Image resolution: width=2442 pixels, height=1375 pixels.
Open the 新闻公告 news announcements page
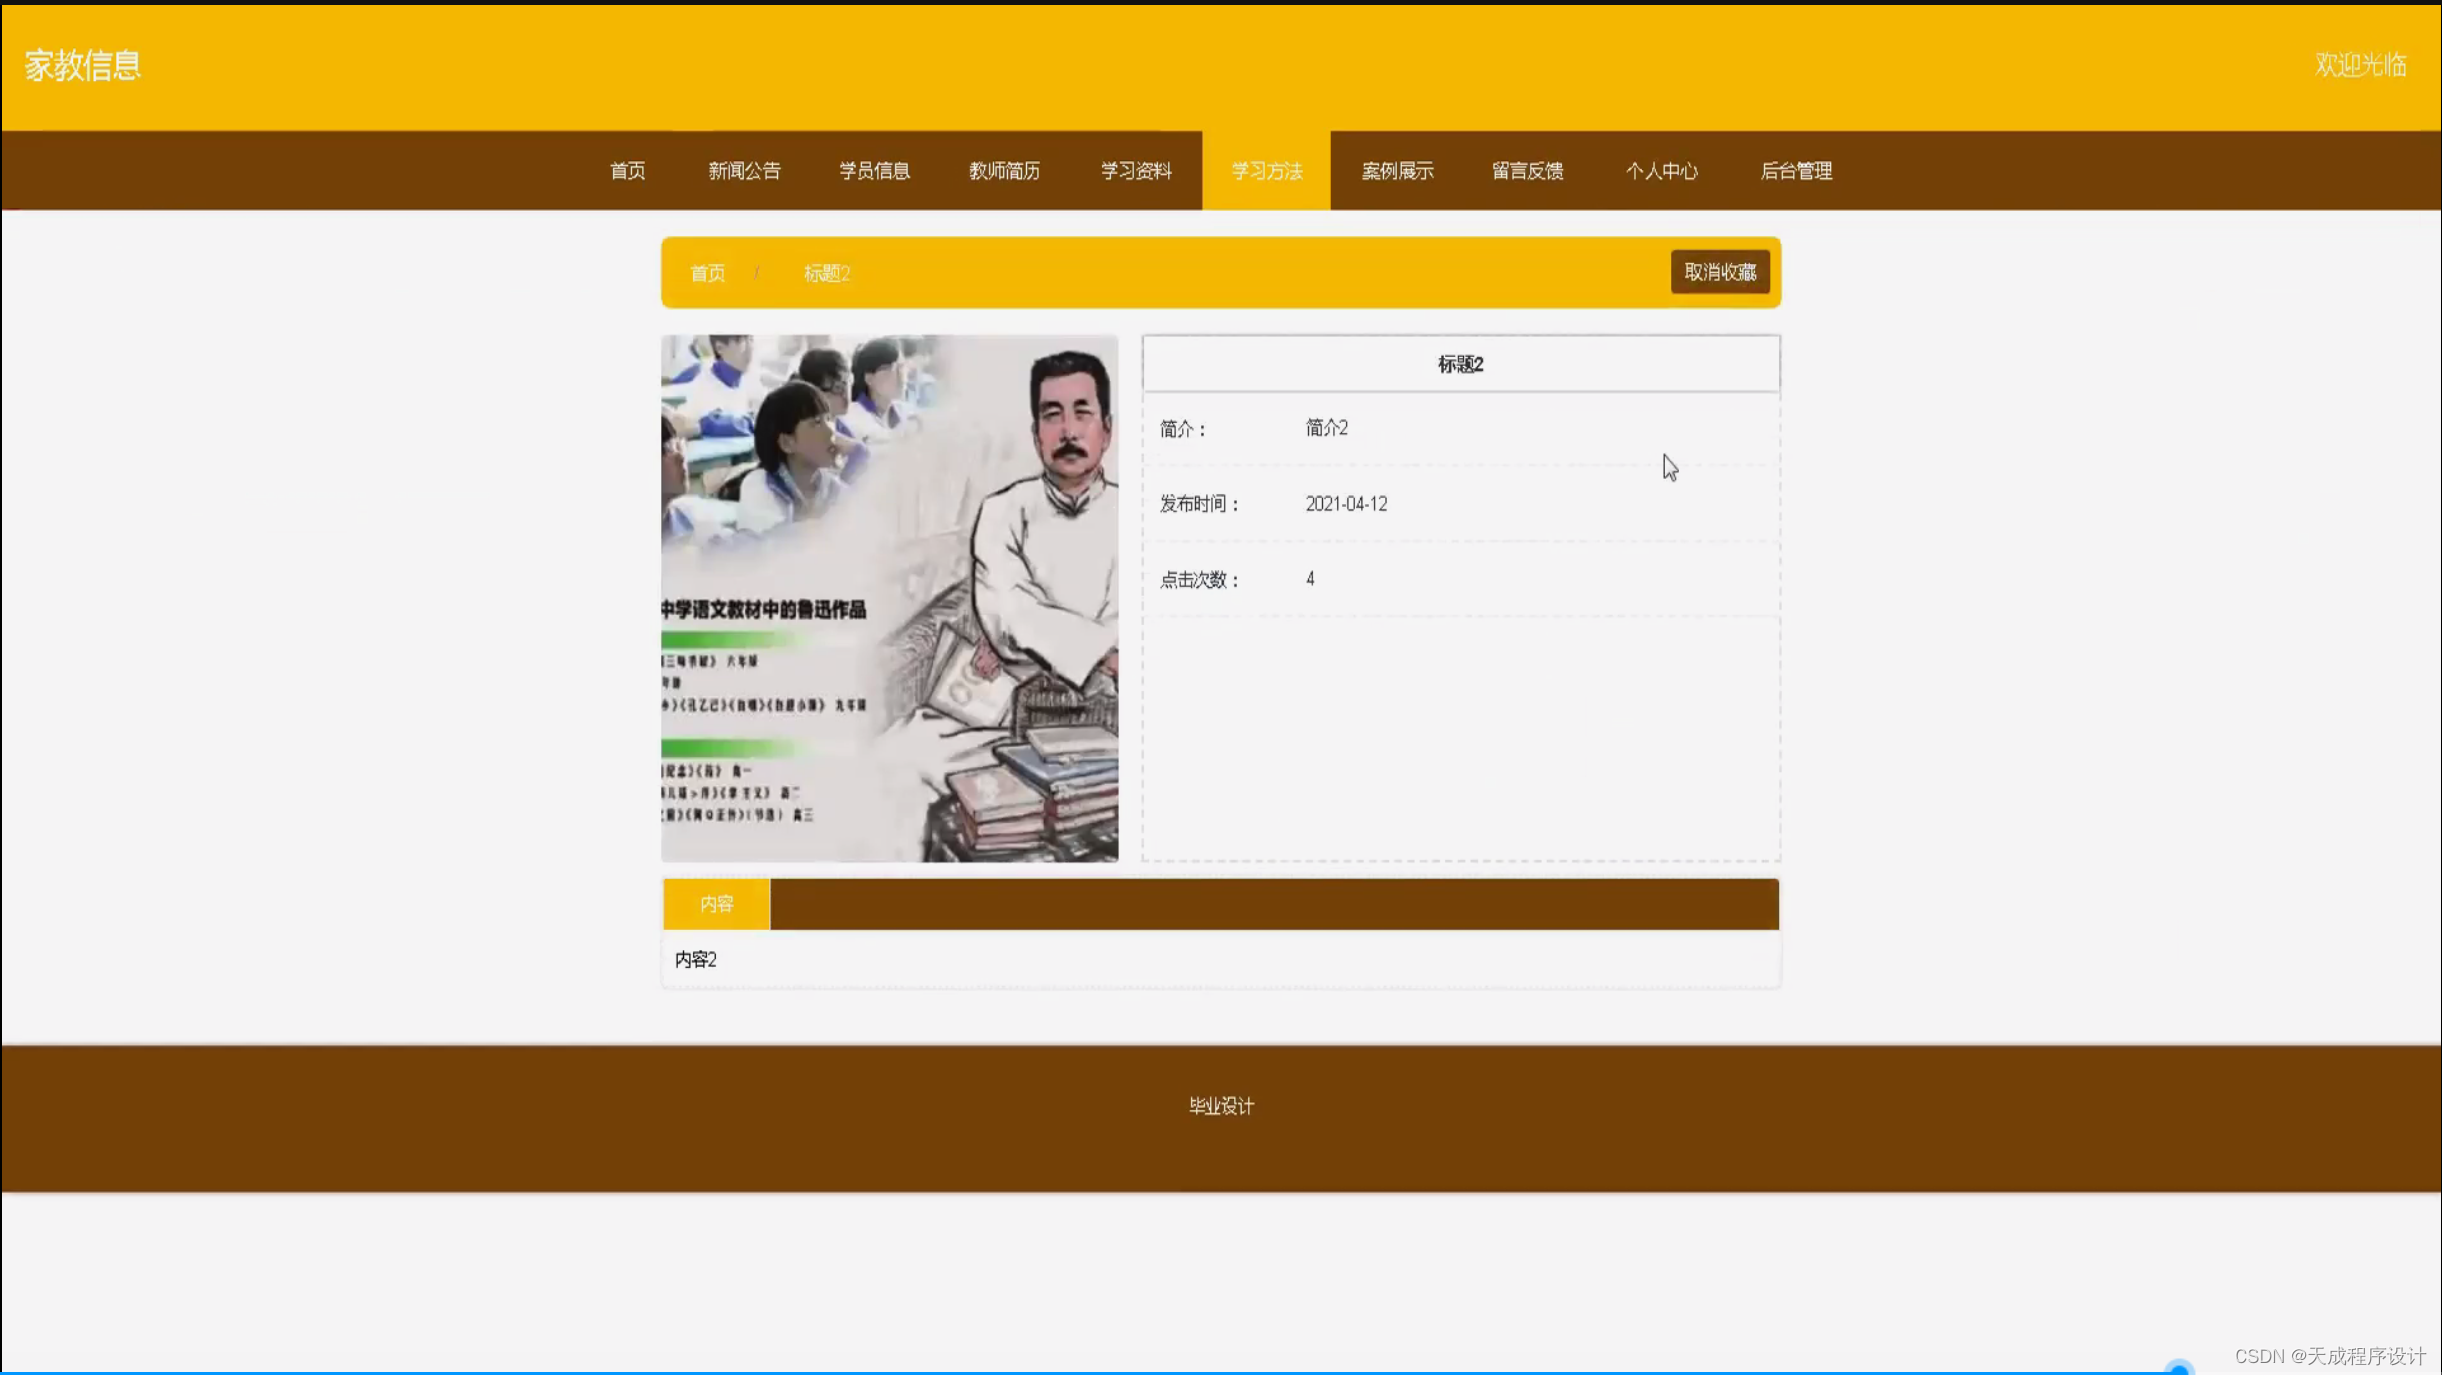click(x=744, y=171)
